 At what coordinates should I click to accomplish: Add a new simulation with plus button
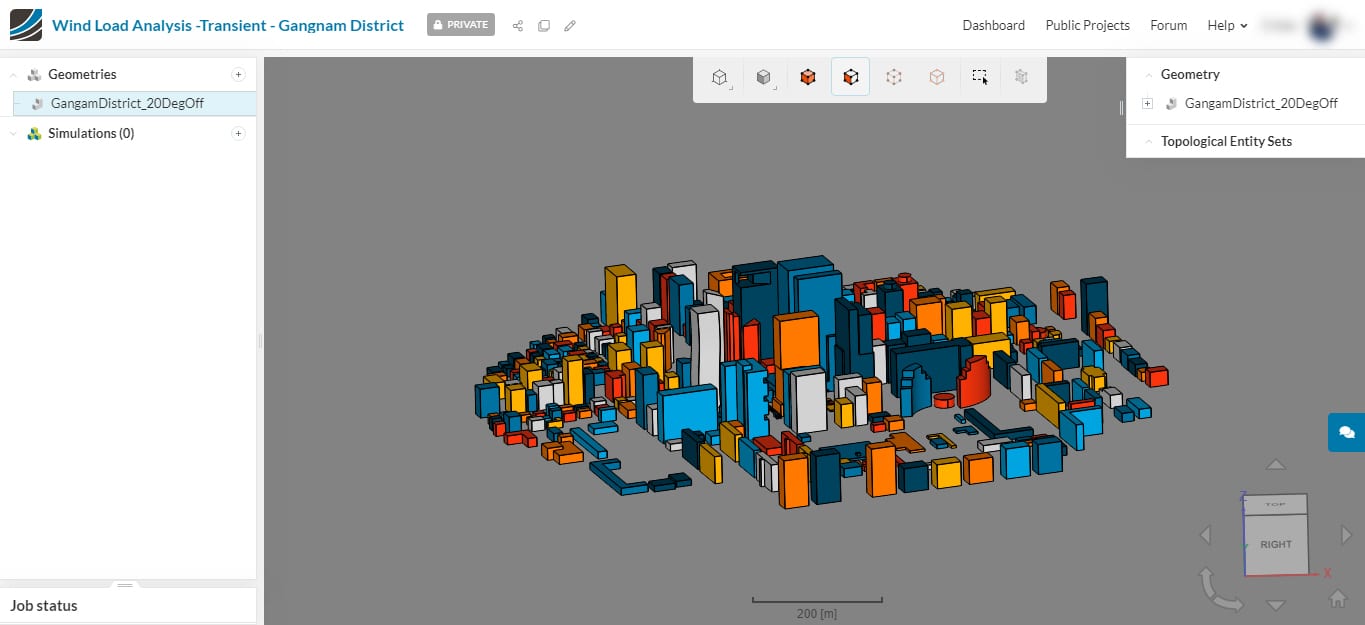coord(238,133)
